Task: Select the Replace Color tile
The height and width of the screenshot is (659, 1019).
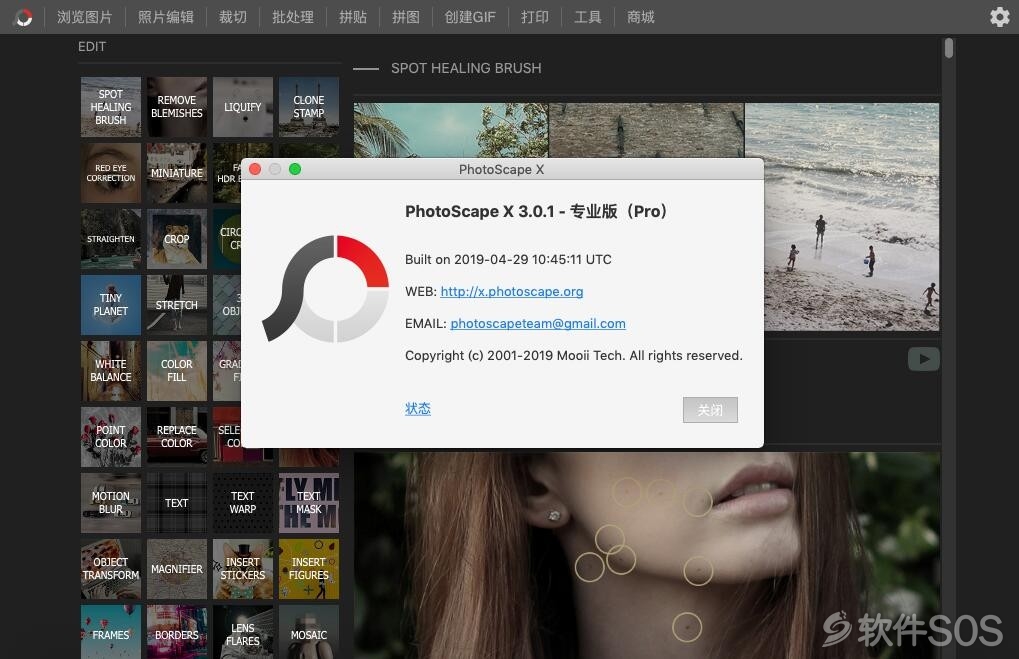Action: pos(177,437)
